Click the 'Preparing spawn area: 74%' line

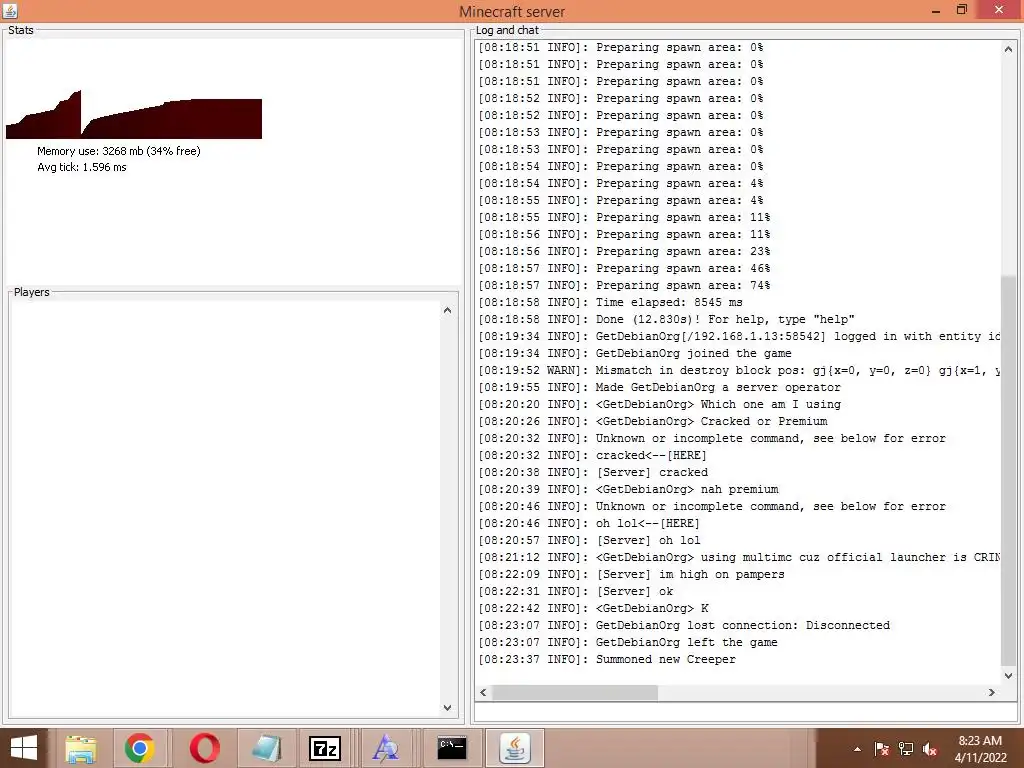tap(624, 285)
